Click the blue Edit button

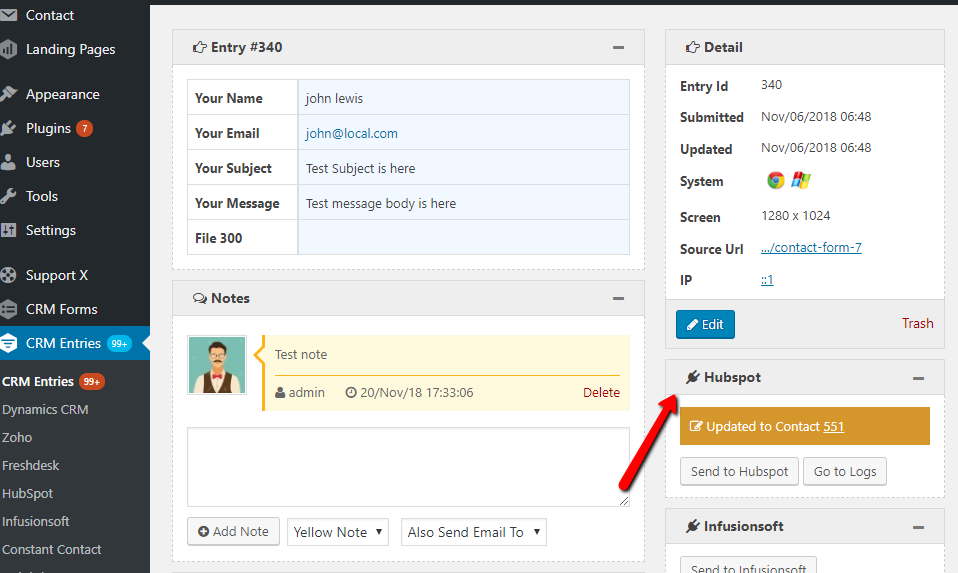(x=705, y=324)
